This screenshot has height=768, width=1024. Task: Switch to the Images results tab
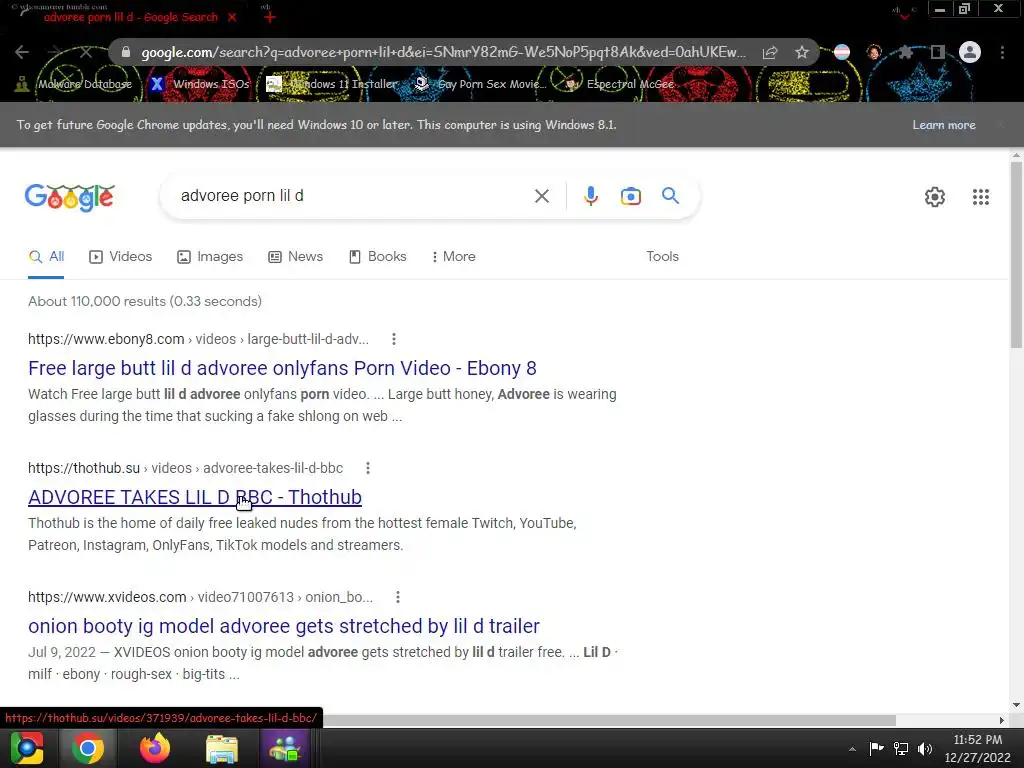tap(210, 257)
